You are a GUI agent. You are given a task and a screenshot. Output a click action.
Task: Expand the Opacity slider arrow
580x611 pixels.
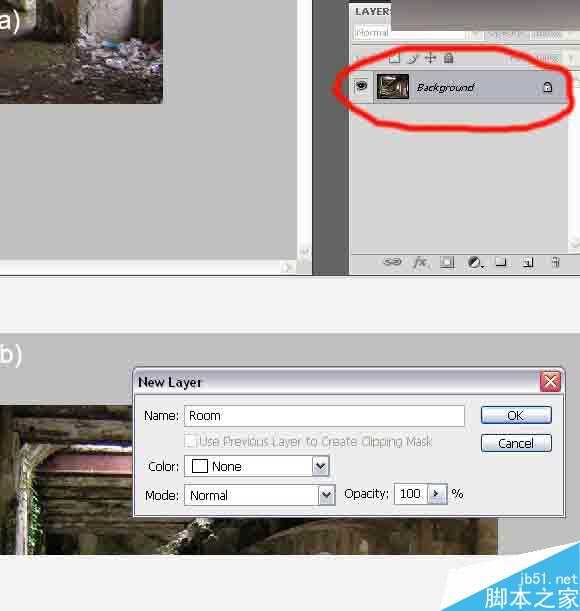[437, 494]
